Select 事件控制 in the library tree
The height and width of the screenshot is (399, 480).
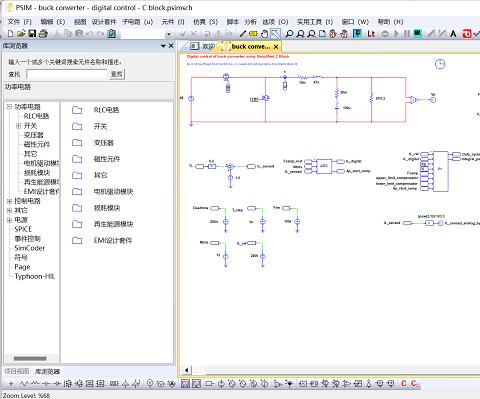28,239
